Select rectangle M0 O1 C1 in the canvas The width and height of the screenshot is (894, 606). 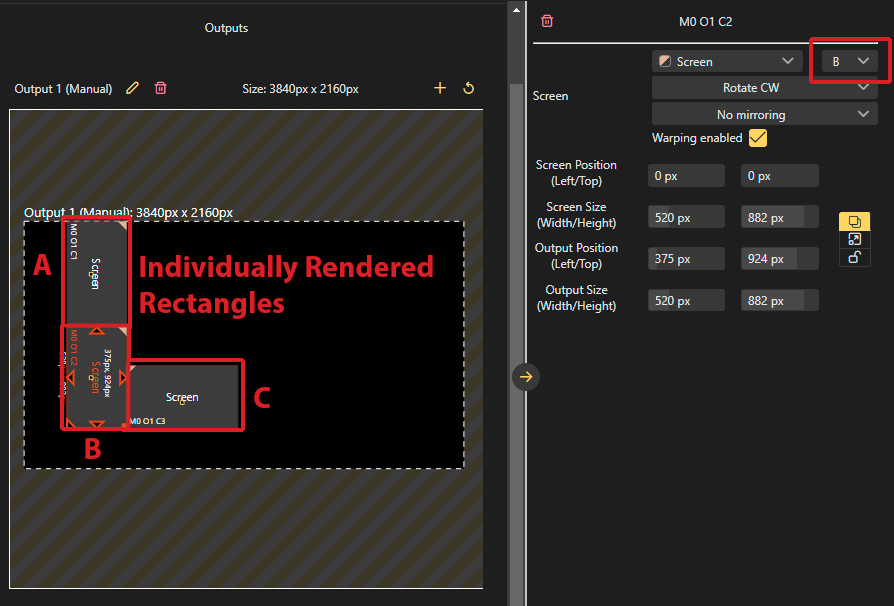click(x=96, y=272)
